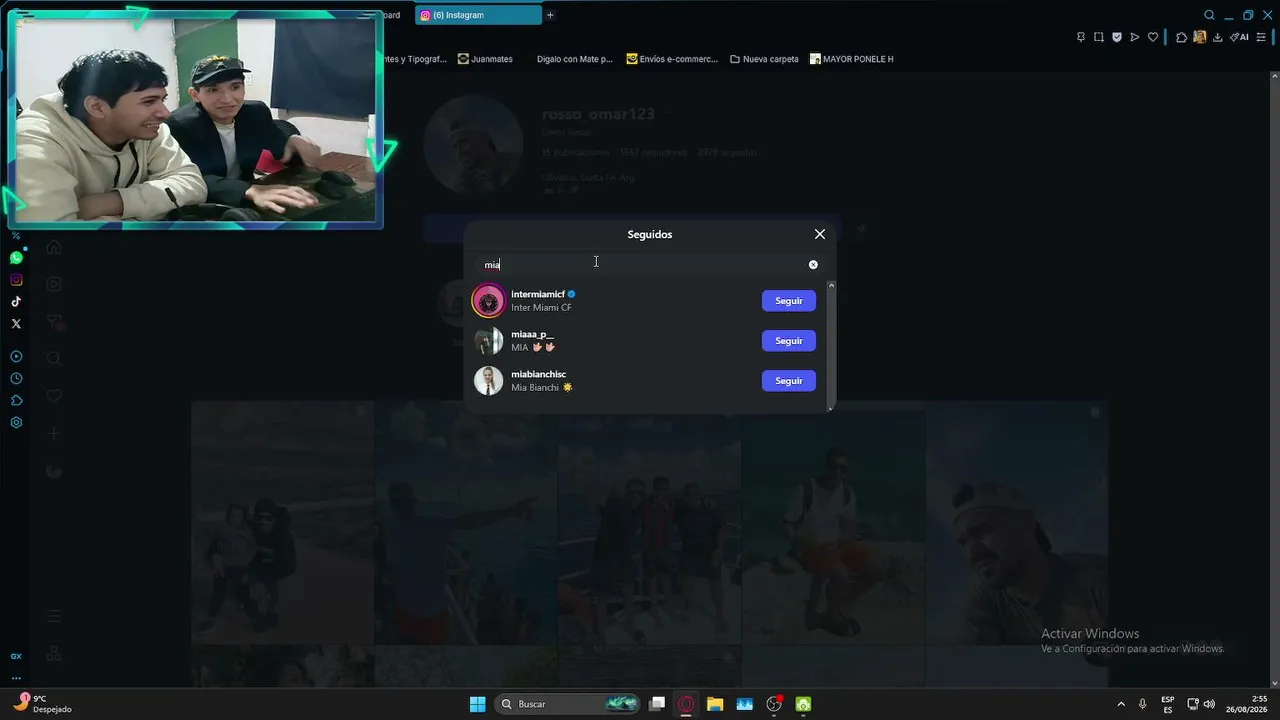Open the Windows Start menu

pos(478,704)
